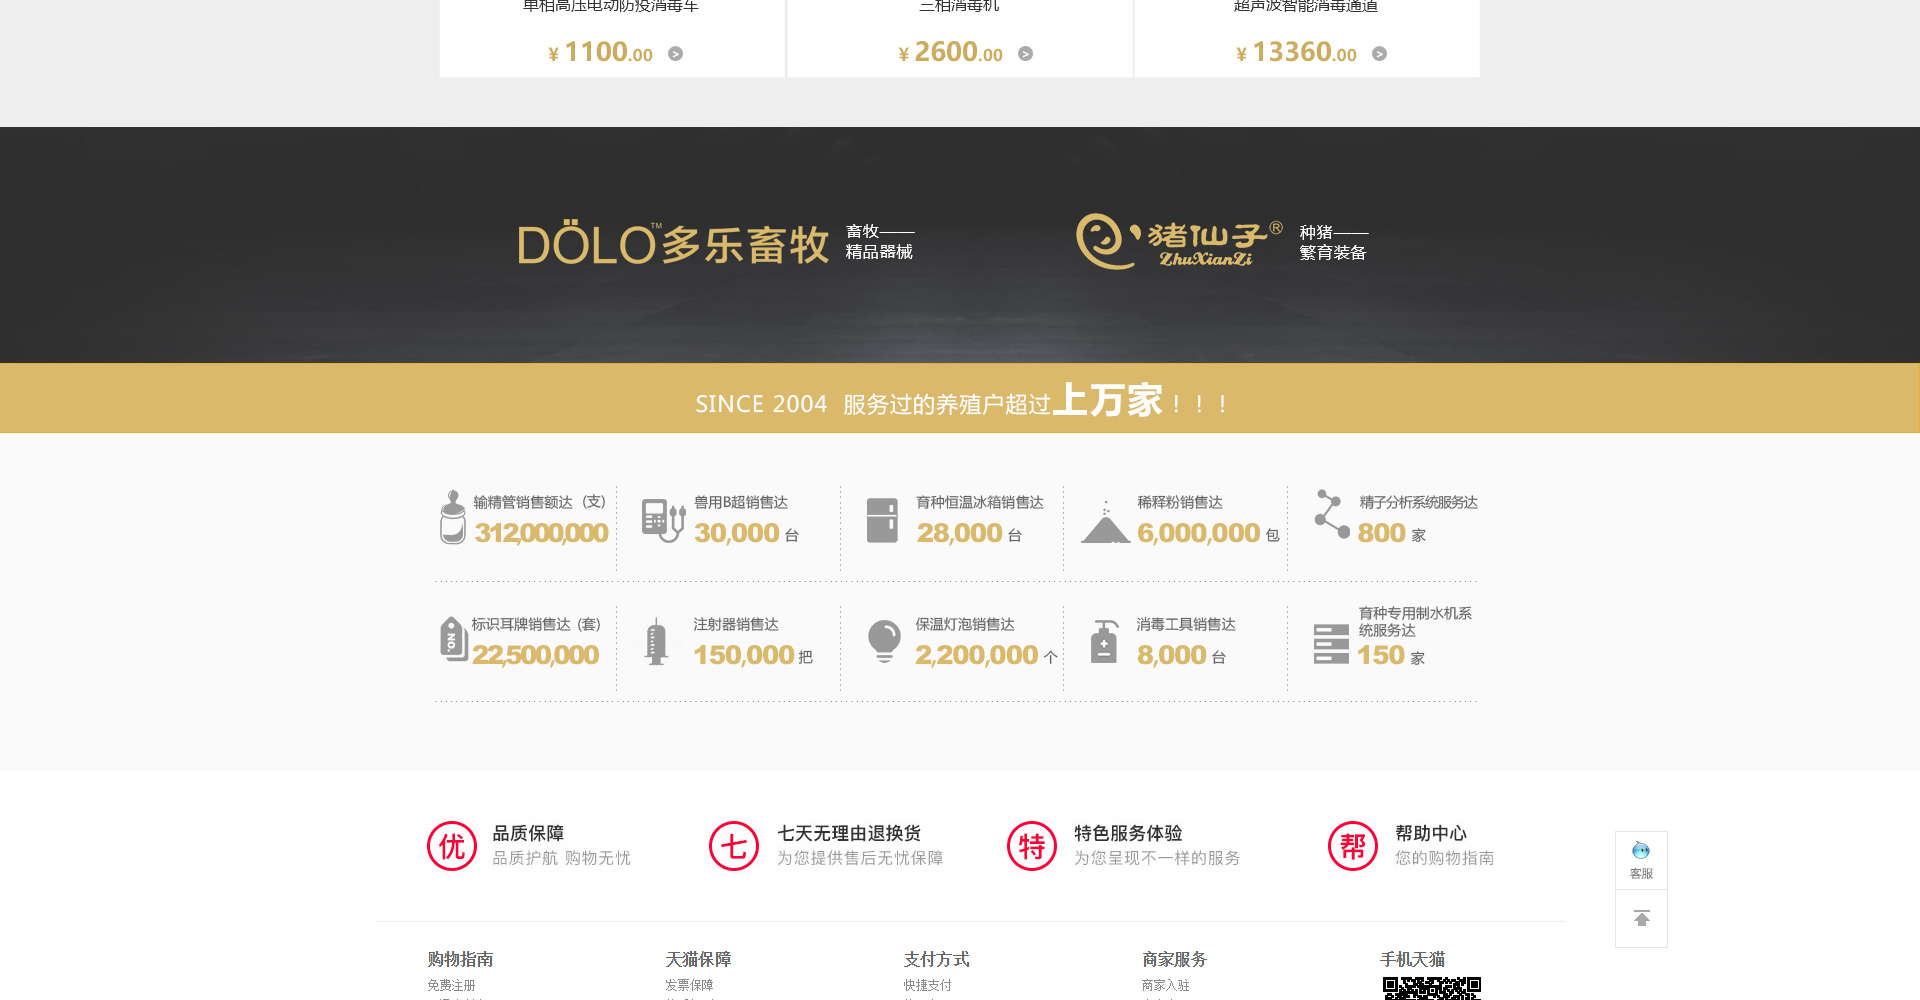Click the 帮助中心 heading text

coord(1430,833)
